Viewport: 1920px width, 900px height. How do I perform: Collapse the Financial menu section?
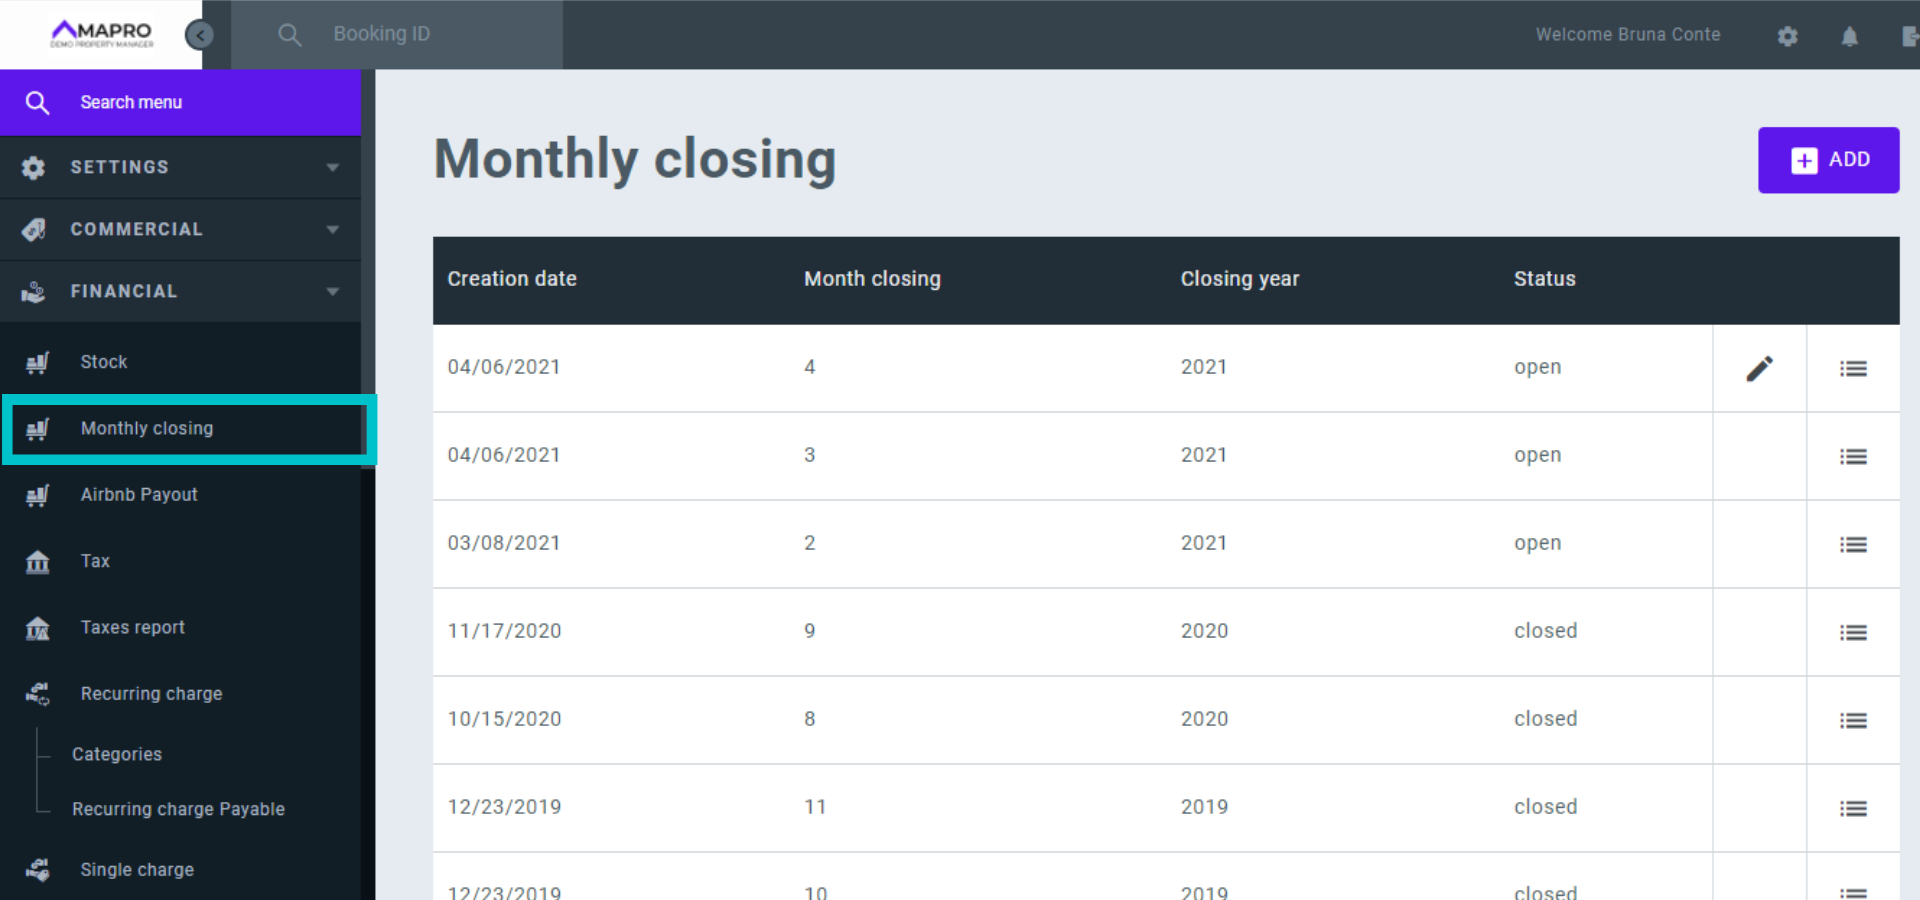coord(180,291)
